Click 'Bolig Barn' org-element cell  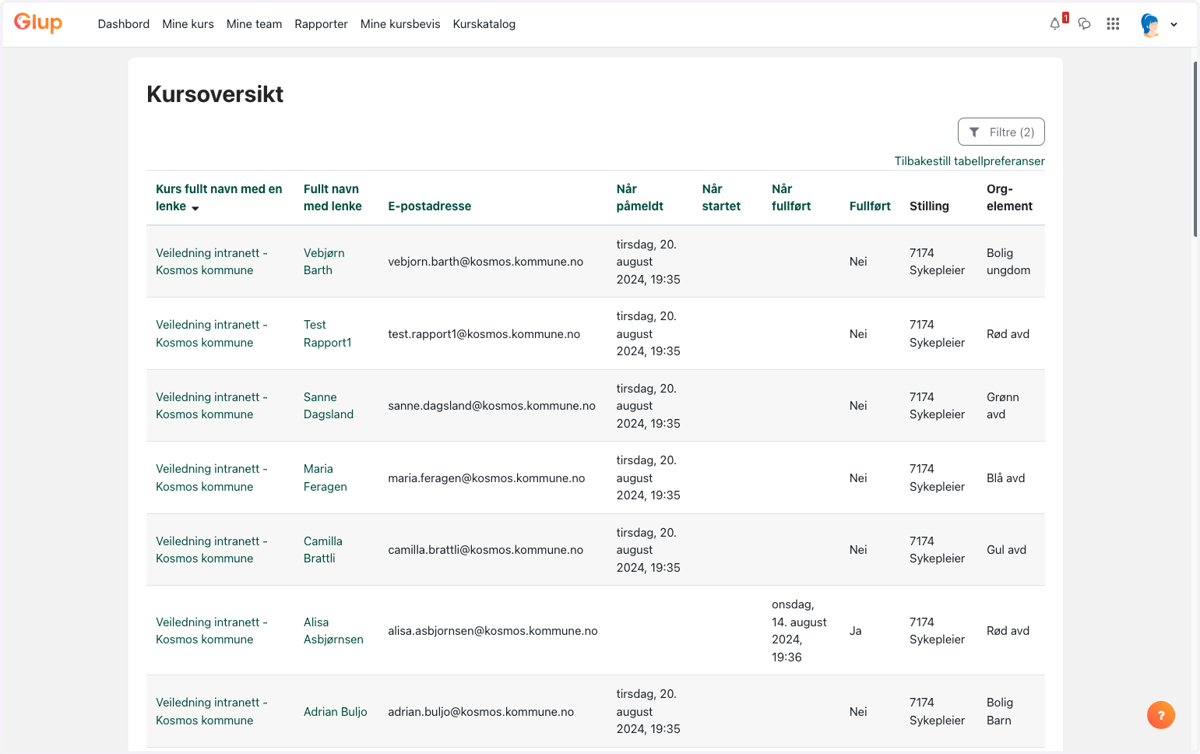click(1000, 711)
